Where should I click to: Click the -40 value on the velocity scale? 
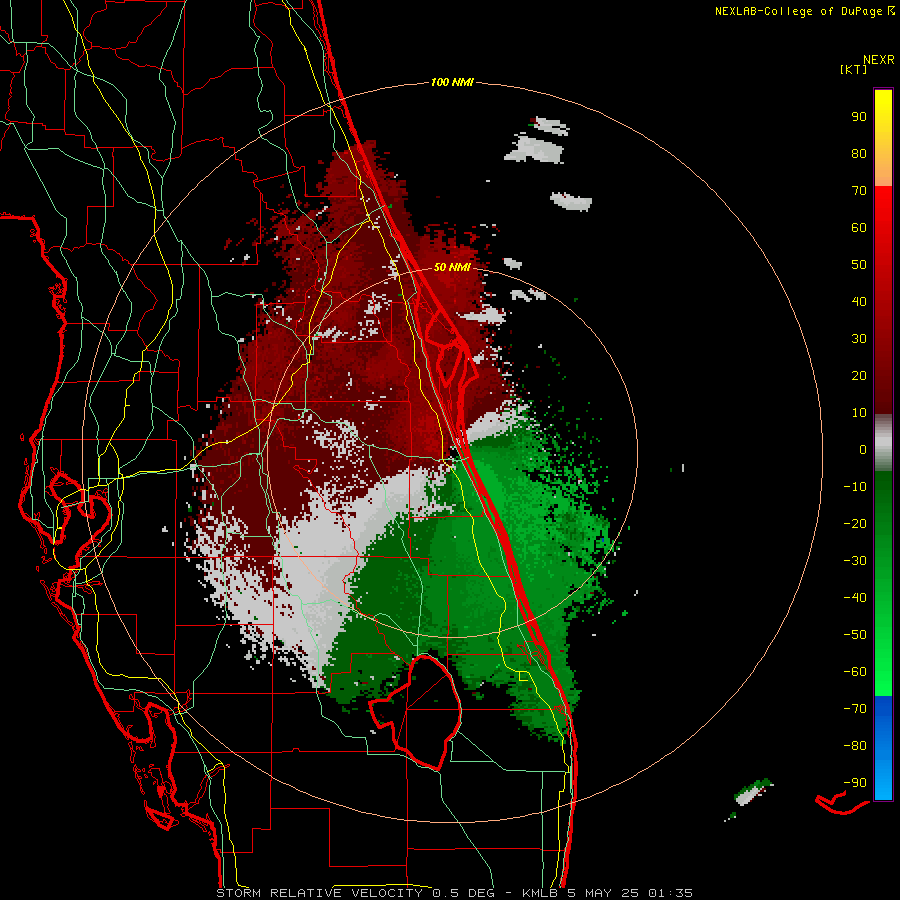[855, 598]
